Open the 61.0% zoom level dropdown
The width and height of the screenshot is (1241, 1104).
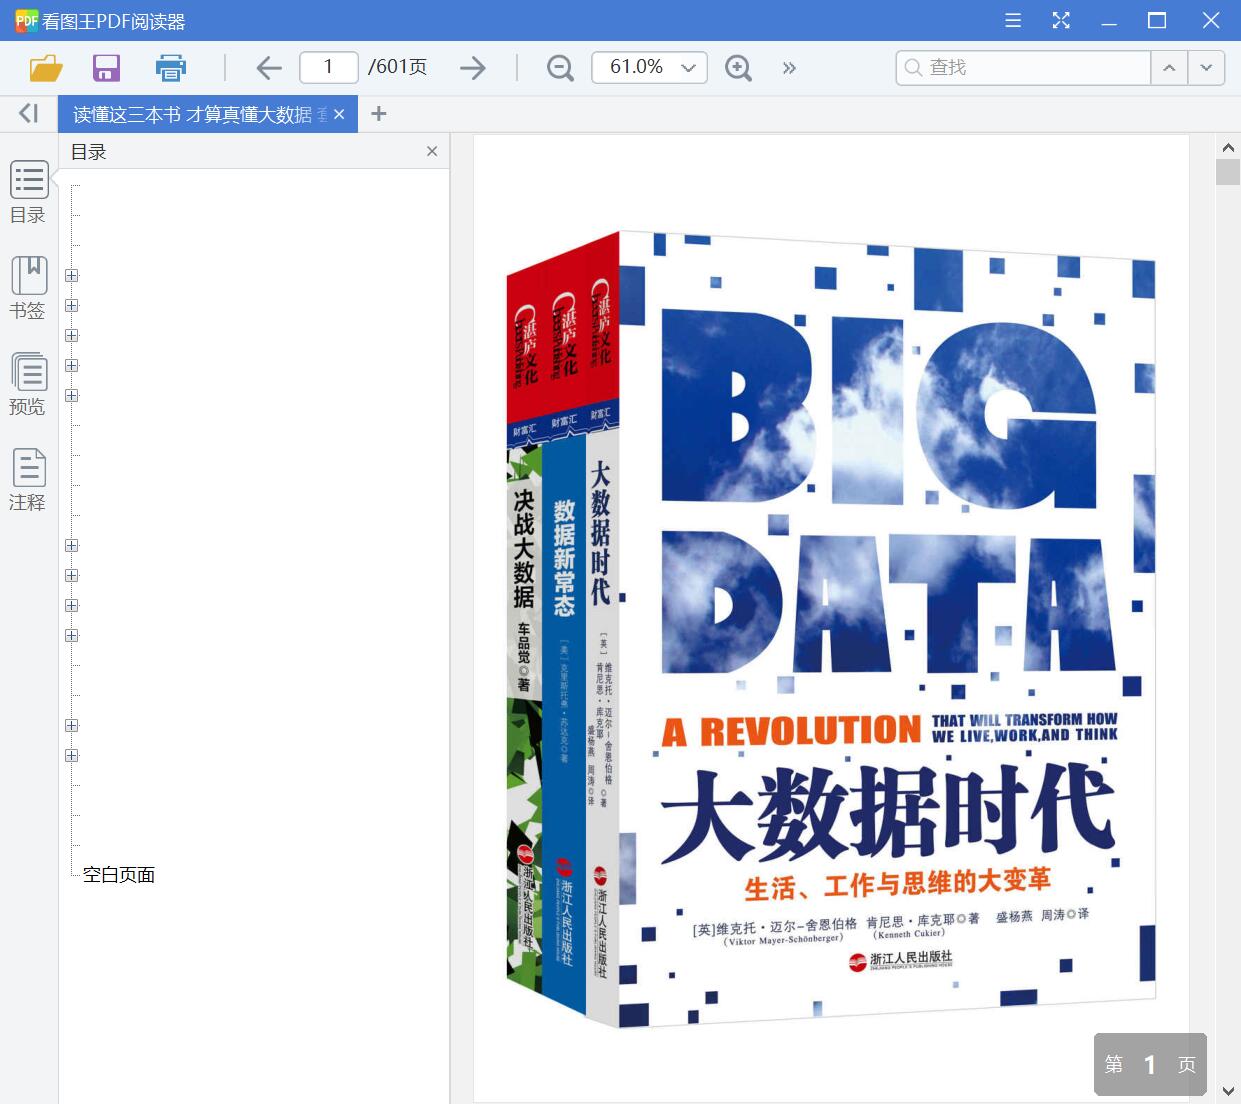coord(650,67)
